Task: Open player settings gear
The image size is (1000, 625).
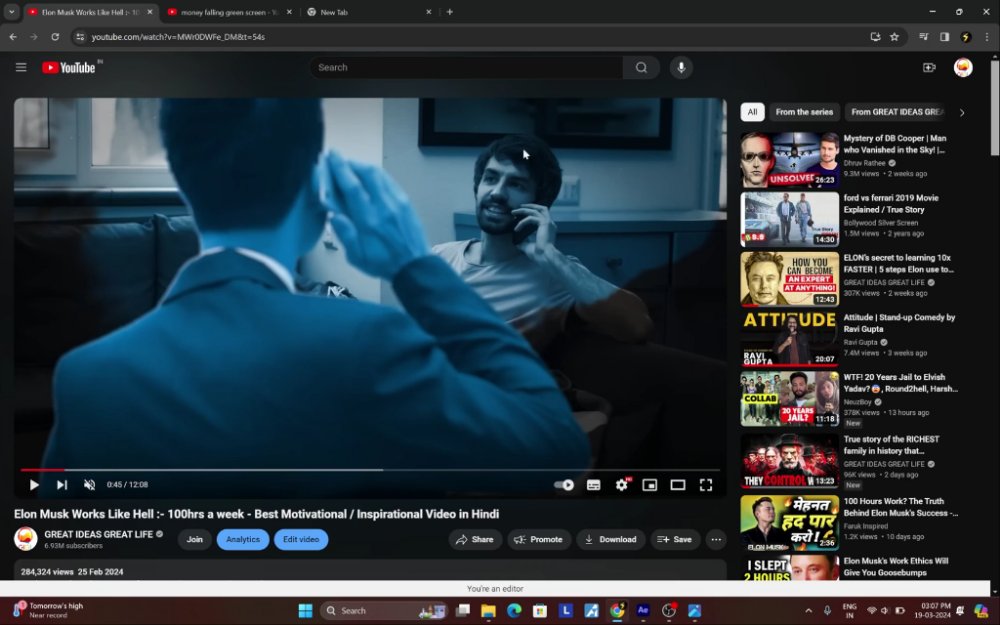Action: (x=622, y=485)
